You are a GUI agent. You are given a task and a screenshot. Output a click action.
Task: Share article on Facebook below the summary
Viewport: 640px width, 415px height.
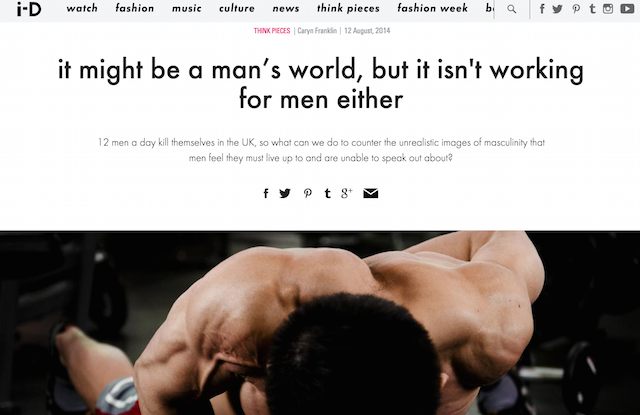click(266, 193)
